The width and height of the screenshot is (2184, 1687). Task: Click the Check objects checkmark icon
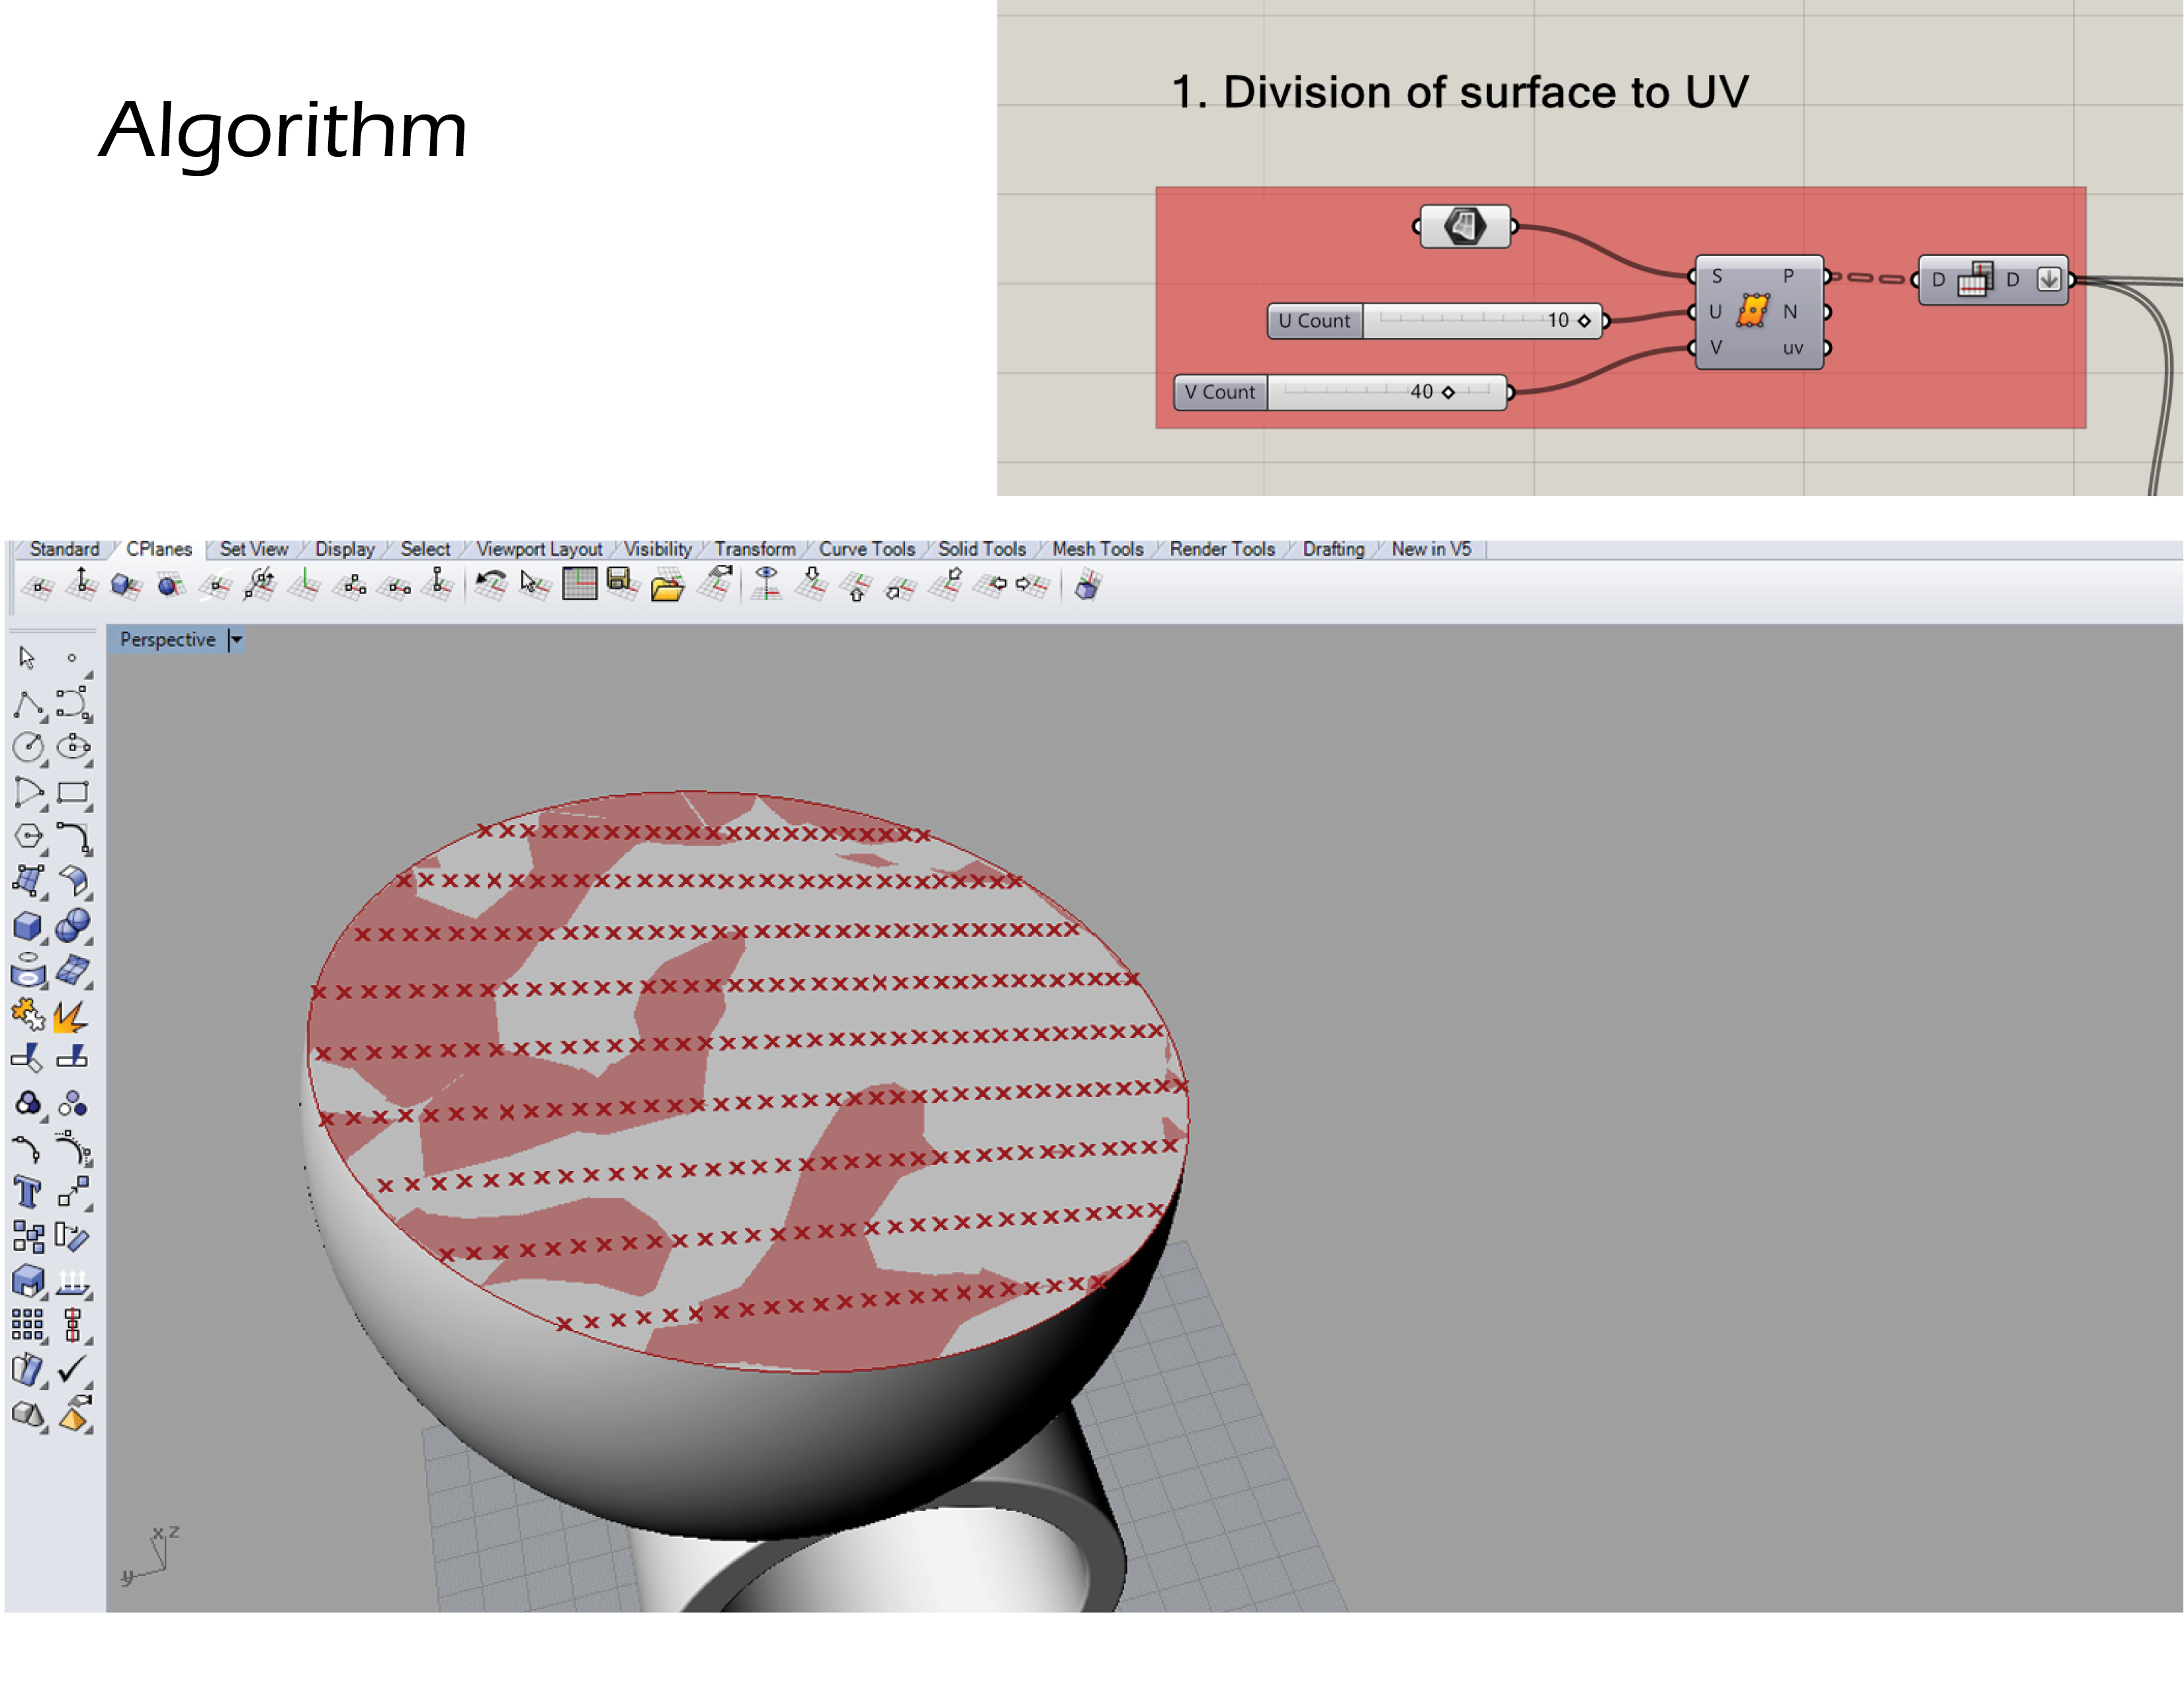(72, 1368)
